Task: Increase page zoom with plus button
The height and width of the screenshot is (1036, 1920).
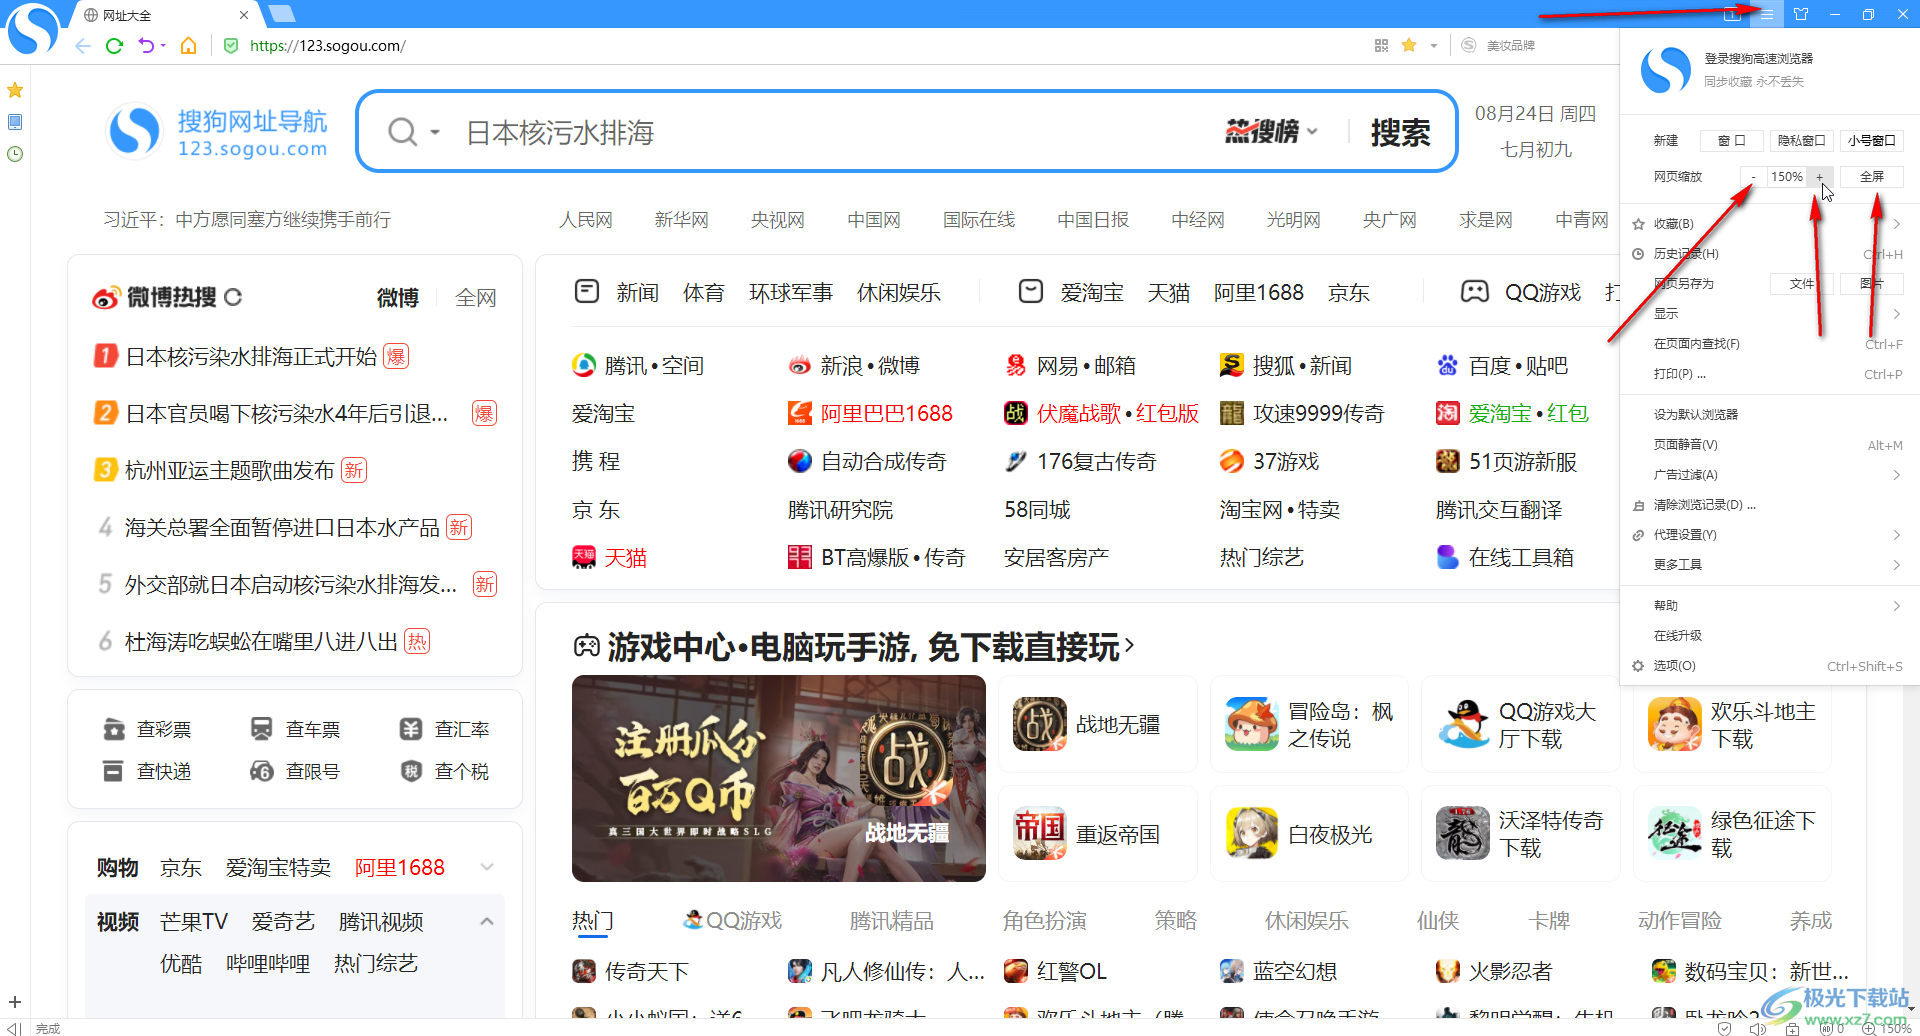Action: click(1820, 177)
